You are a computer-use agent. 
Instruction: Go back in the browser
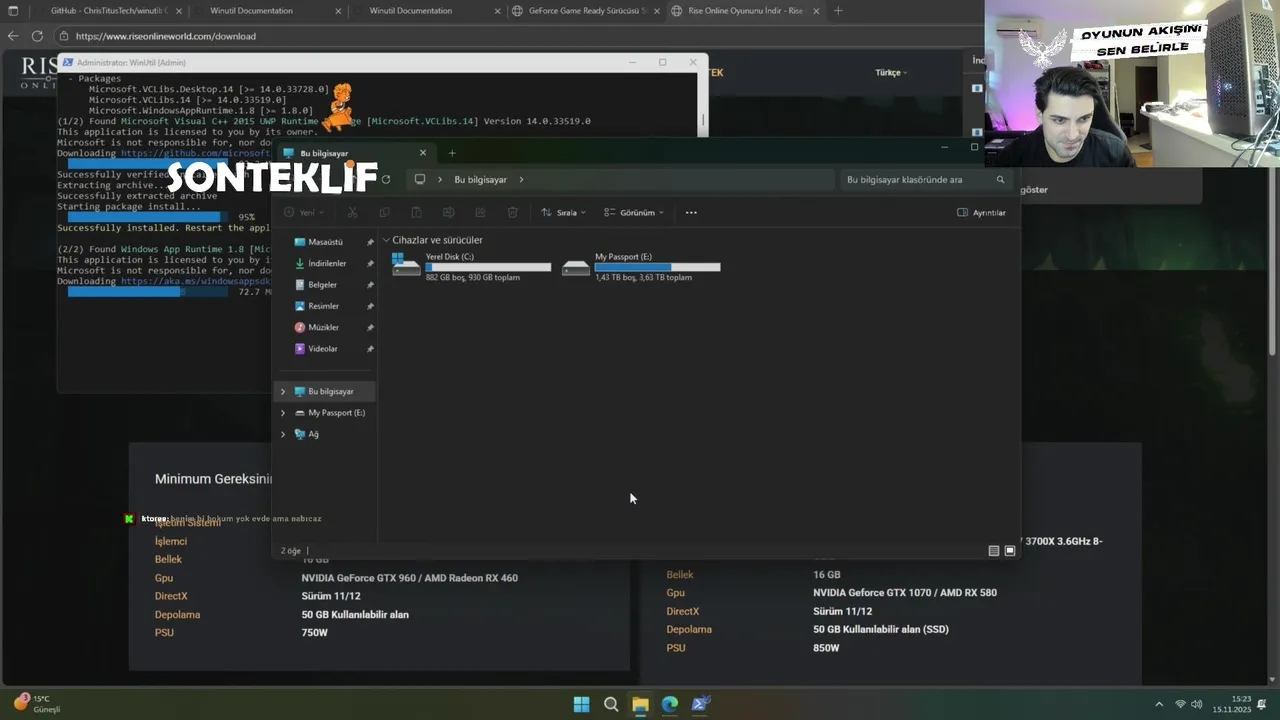click(12, 36)
